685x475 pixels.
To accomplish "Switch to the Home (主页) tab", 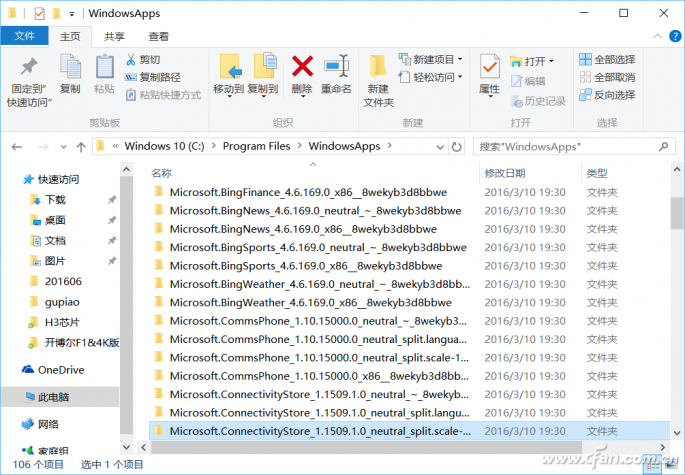I will 70,37.
